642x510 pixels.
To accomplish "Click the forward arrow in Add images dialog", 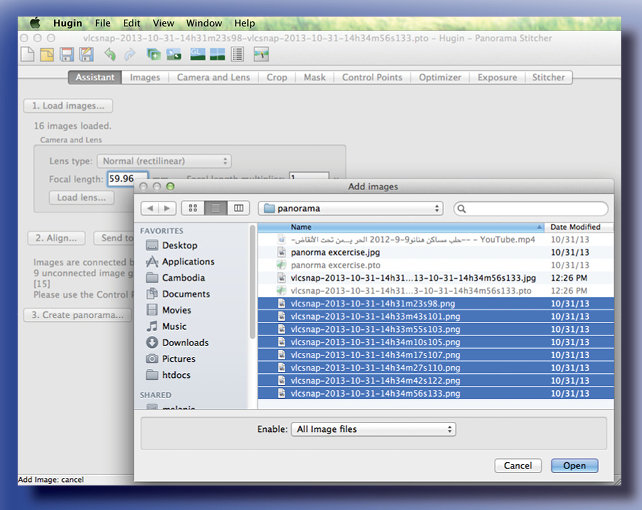I will (167, 208).
